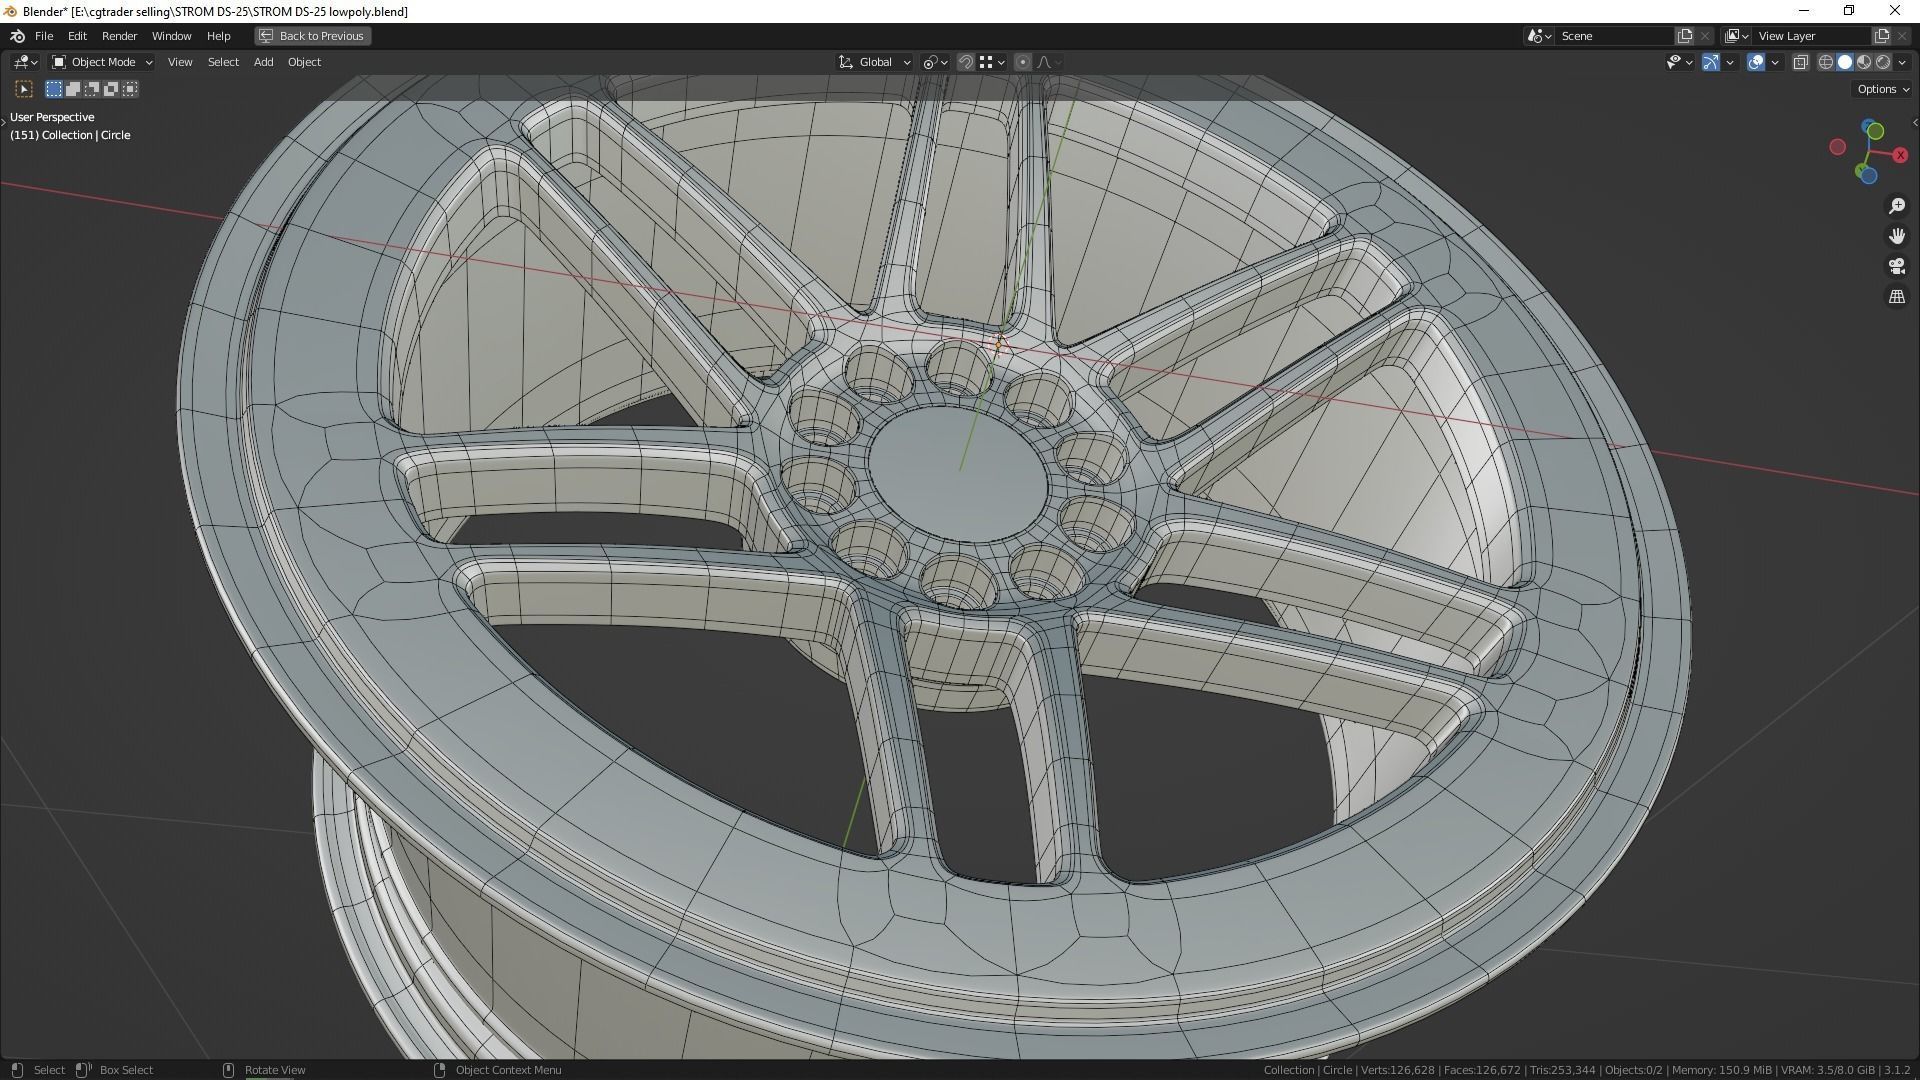The width and height of the screenshot is (1920, 1080).
Task: Select material preview shading mode
Action: pyautogui.click(x=1864, y=62)
